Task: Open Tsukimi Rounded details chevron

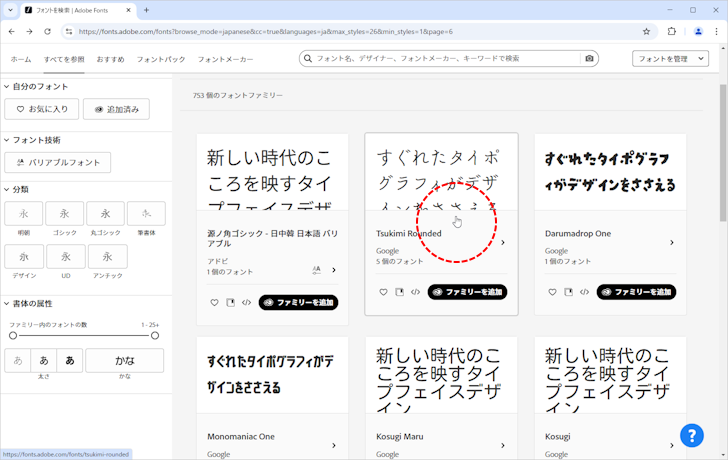Action: click(503, 243)
